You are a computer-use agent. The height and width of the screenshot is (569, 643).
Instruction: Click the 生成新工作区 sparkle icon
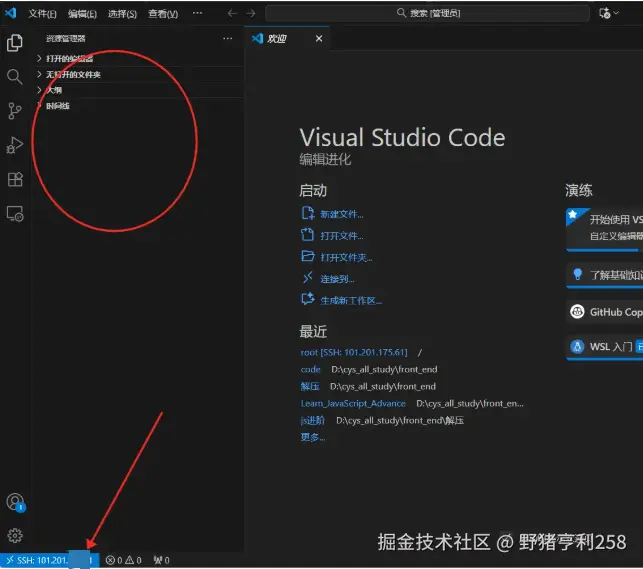click(308, 299)
